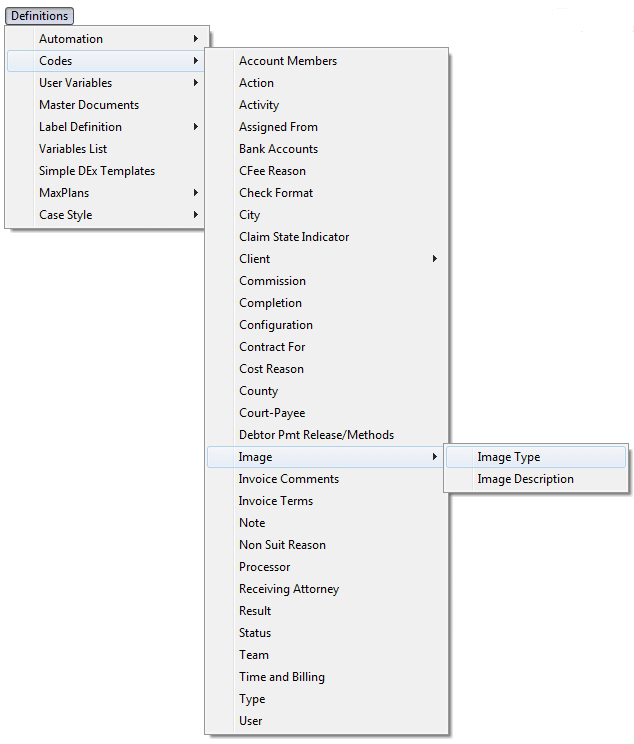Open the Case Style submenu
Image resolution: width=634 pixels, height=744 pixels.
[66, 215]
